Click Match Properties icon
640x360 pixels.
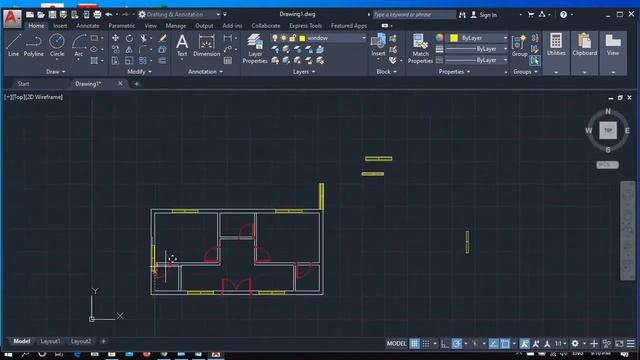point(420,49)
